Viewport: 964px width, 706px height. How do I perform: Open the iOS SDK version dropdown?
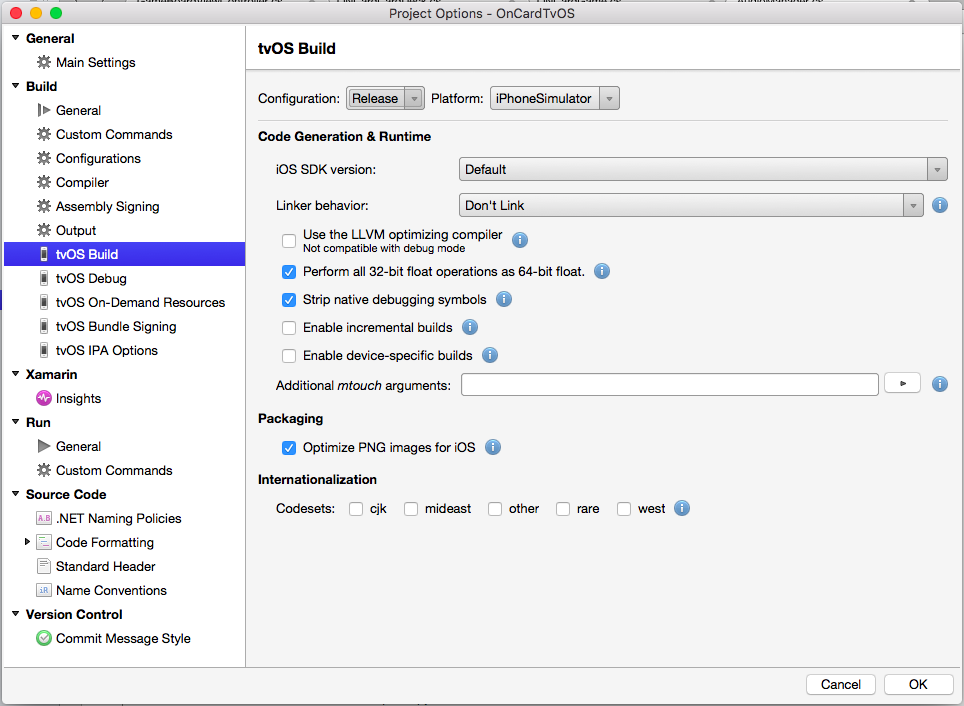click(x=936, y=169)
